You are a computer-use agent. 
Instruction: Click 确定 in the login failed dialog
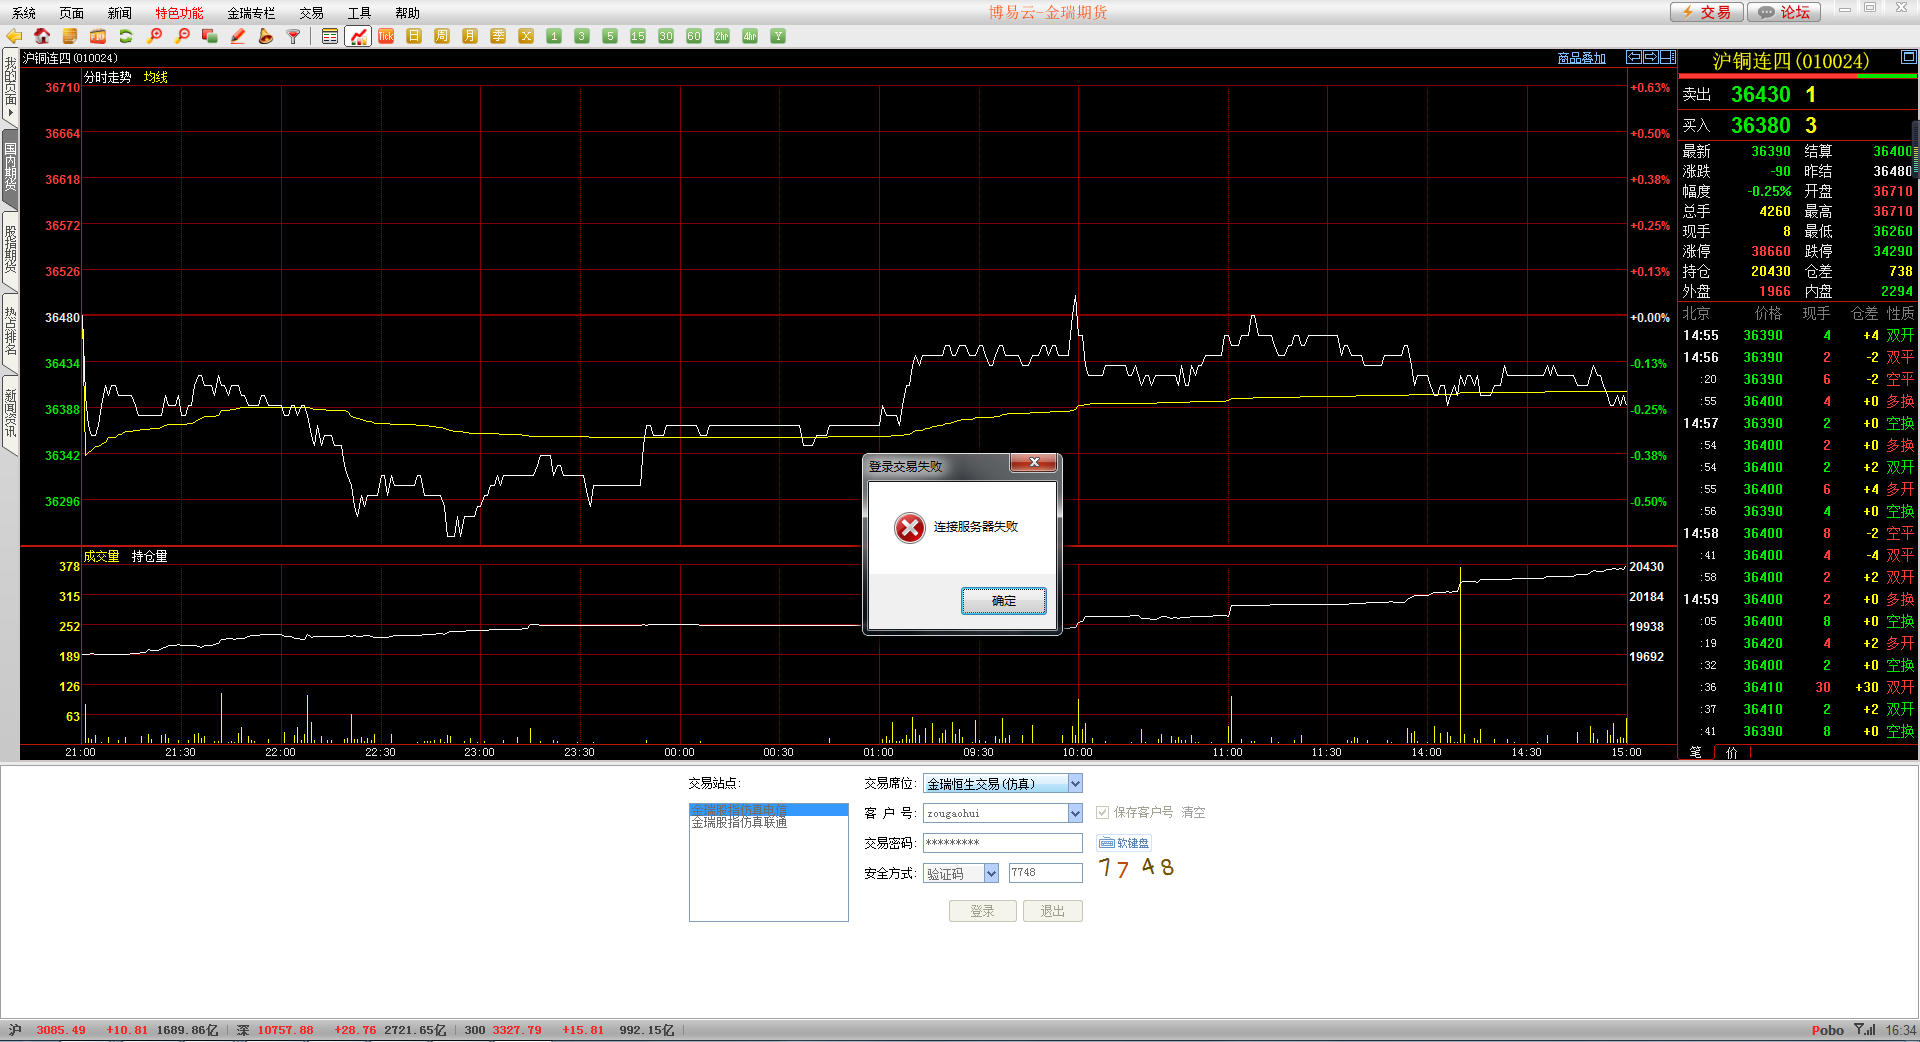pos(1003,601)
